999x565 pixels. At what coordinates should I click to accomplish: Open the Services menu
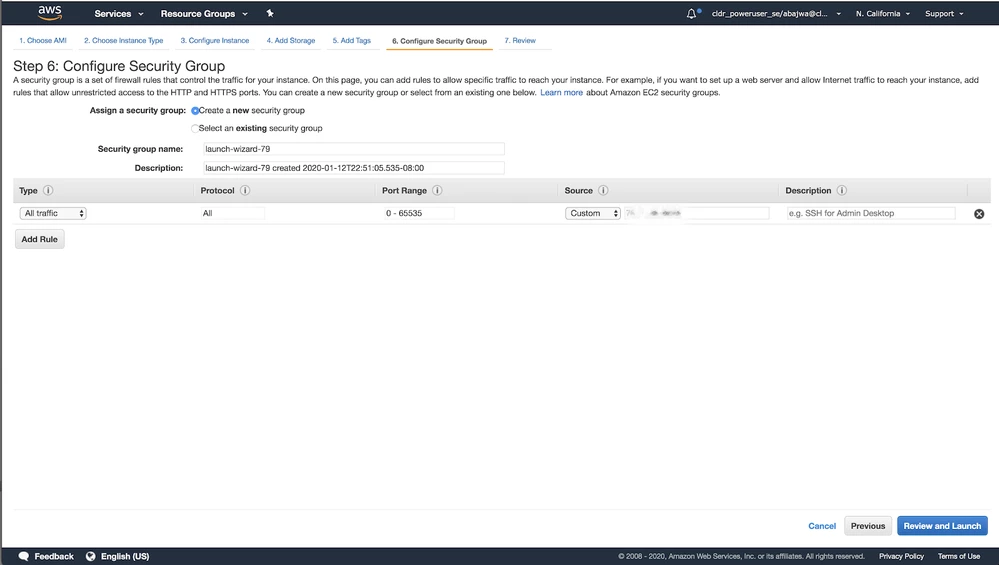pyautogui.click(x=119, y=13)
